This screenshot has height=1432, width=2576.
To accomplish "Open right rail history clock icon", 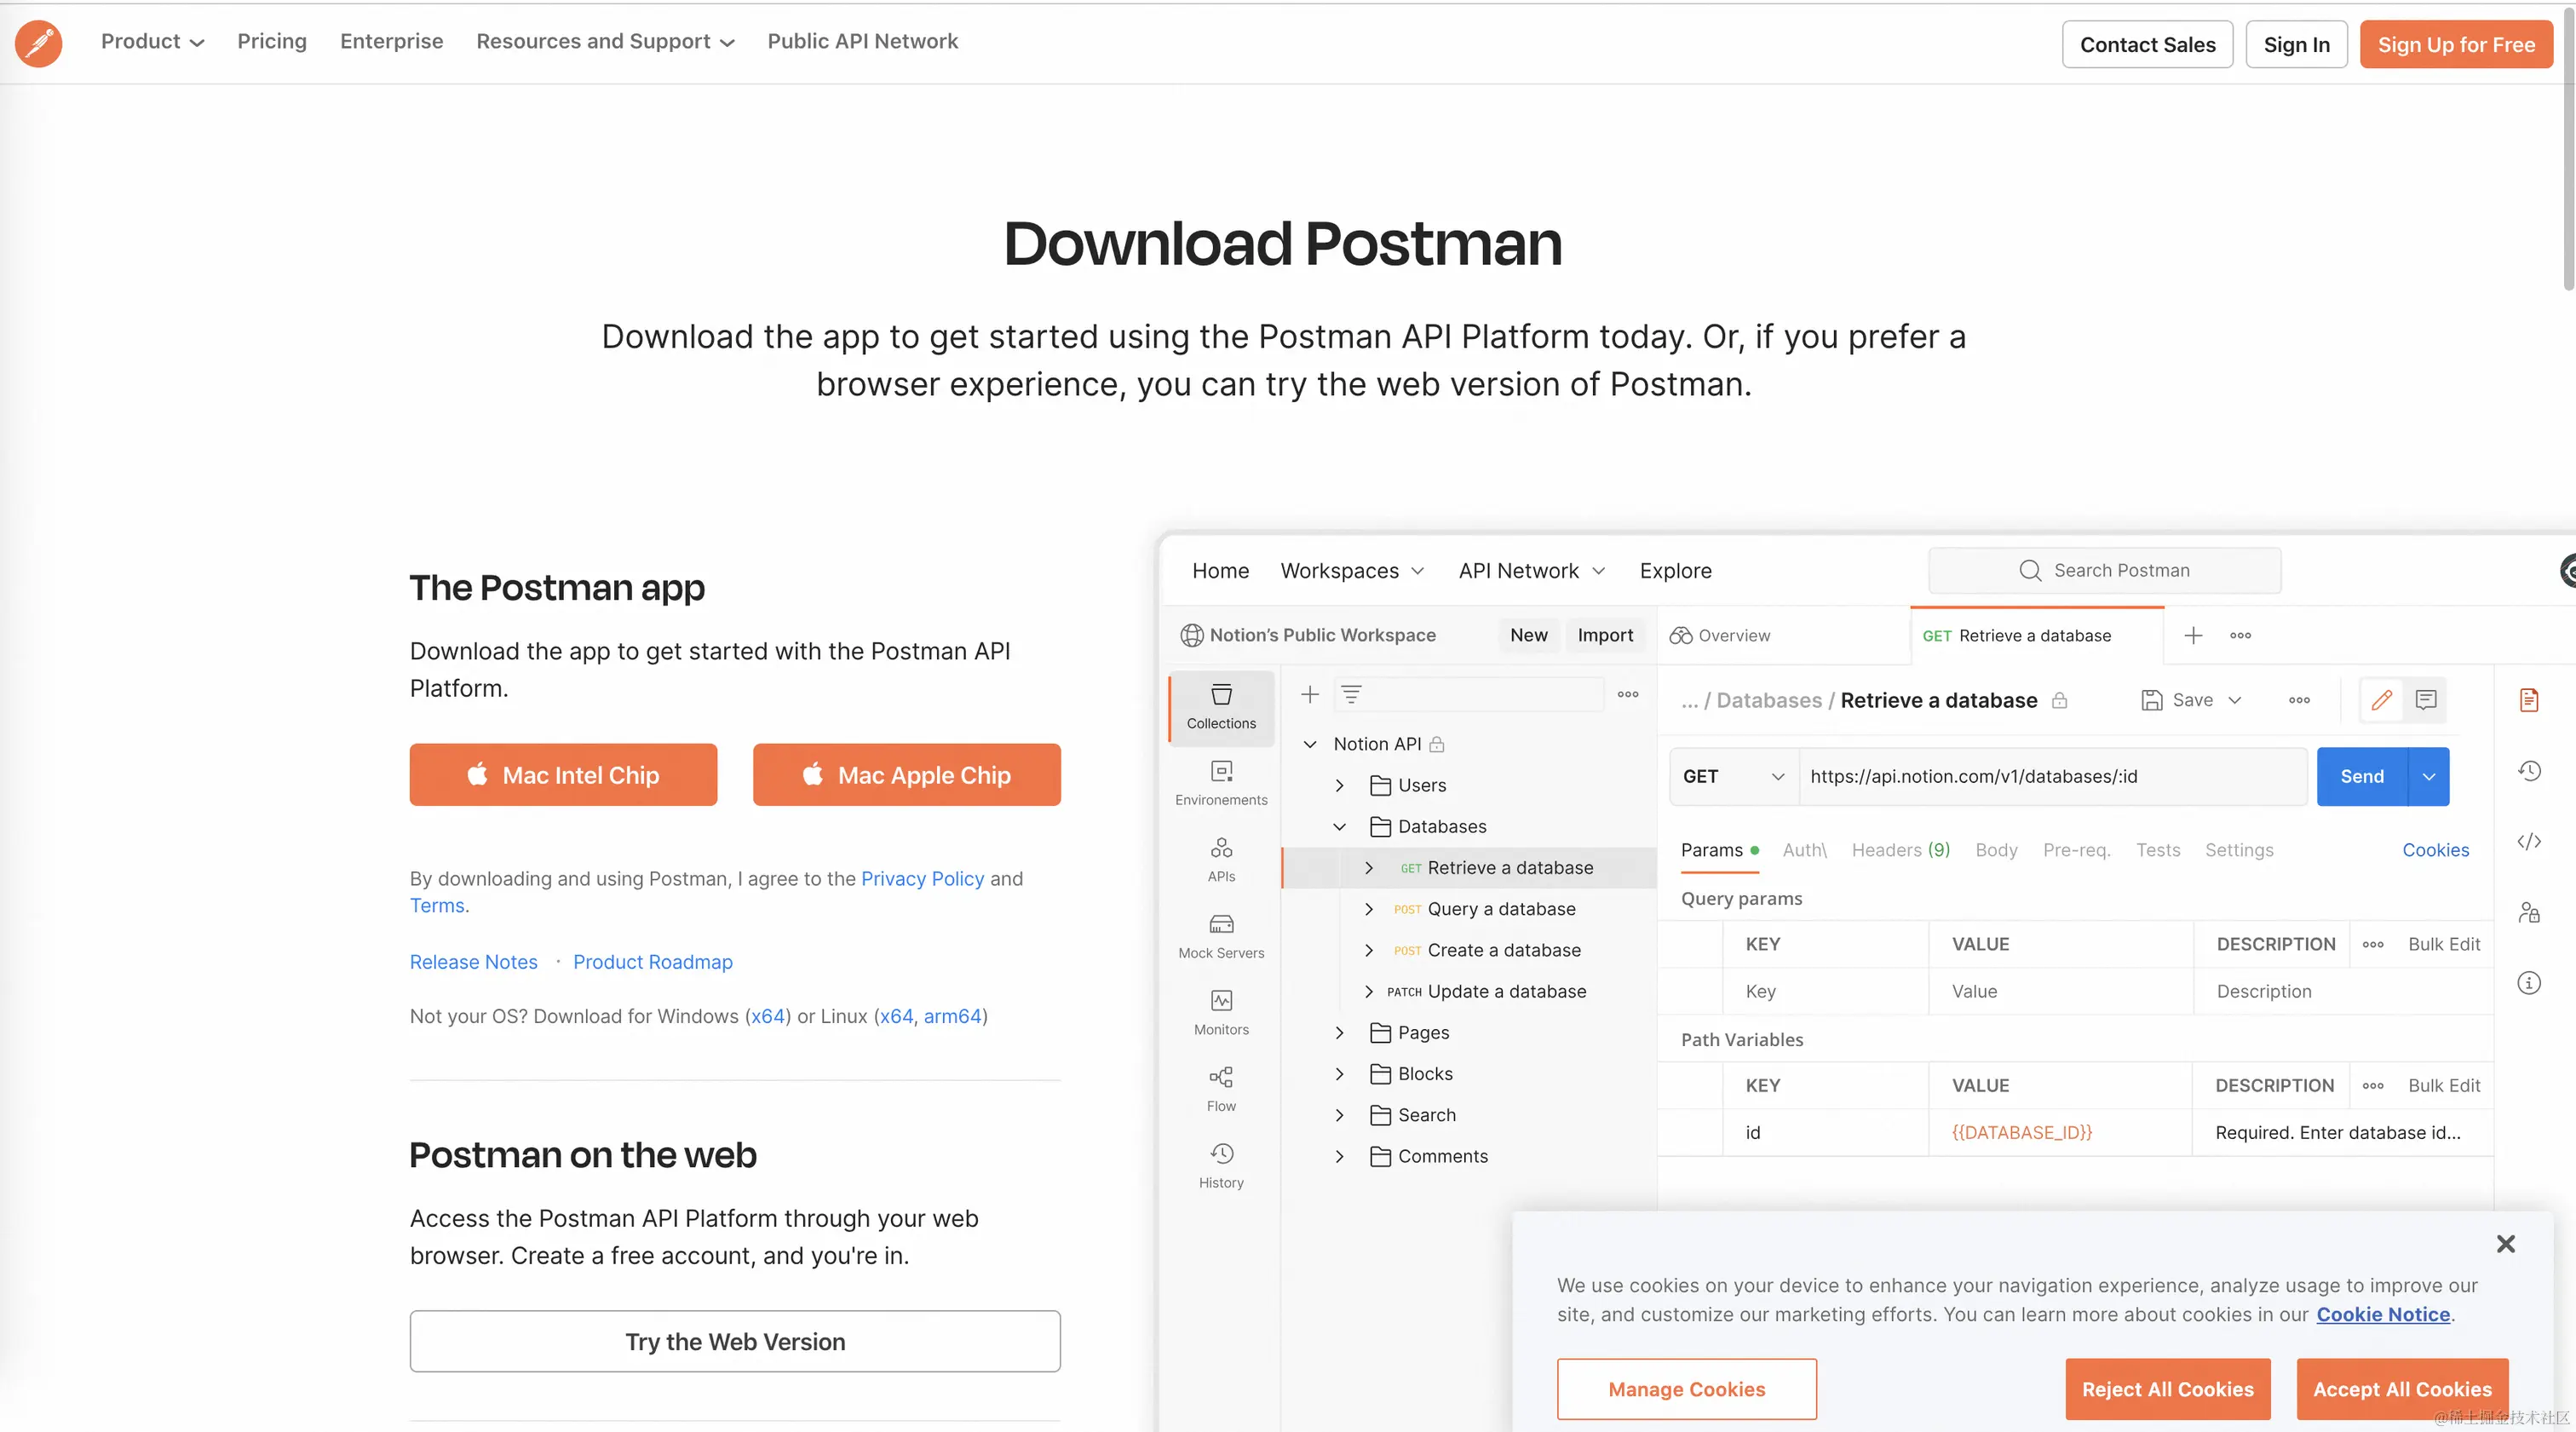I will click(x=2529, y=771).
